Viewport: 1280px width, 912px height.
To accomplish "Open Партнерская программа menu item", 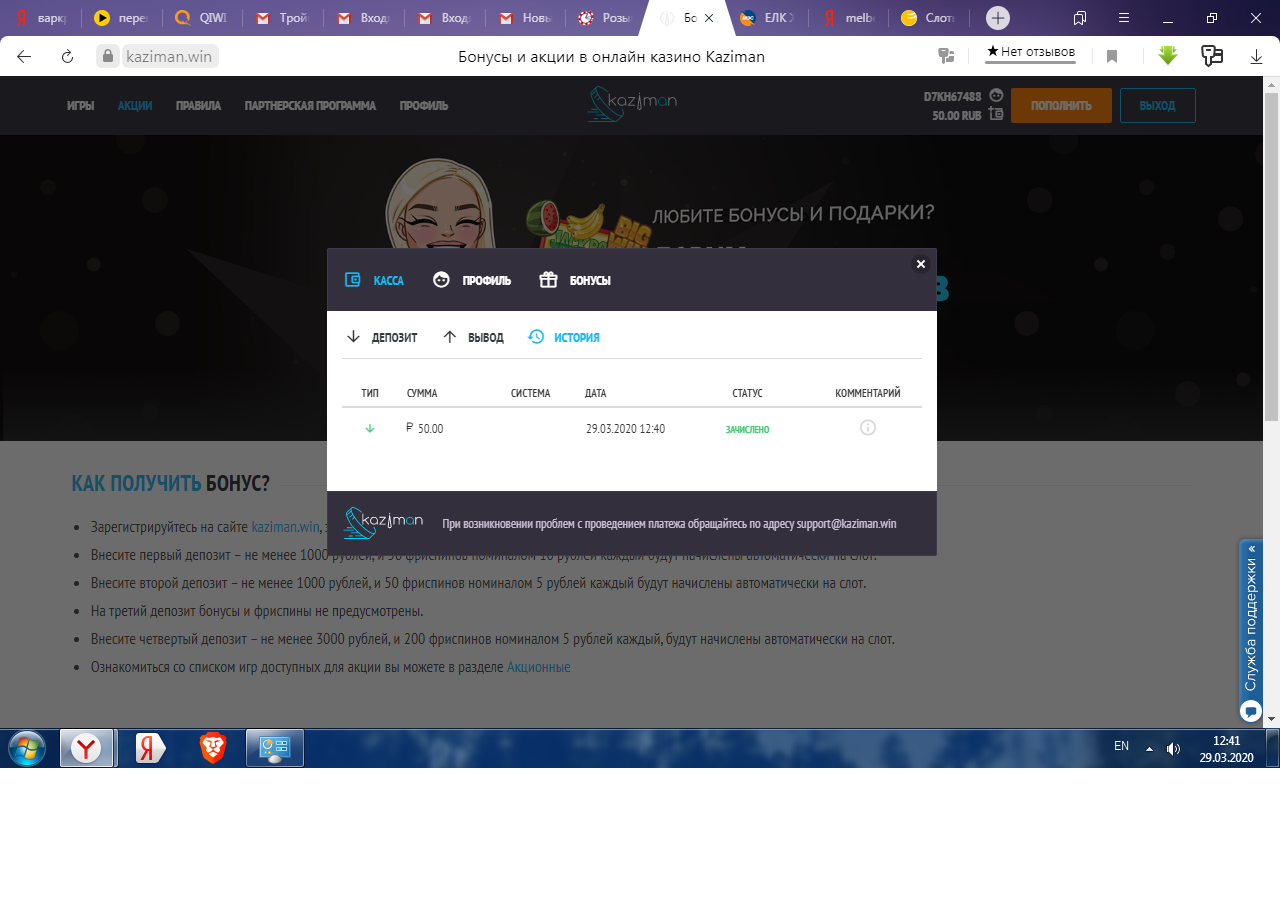I will pos(310,105).
